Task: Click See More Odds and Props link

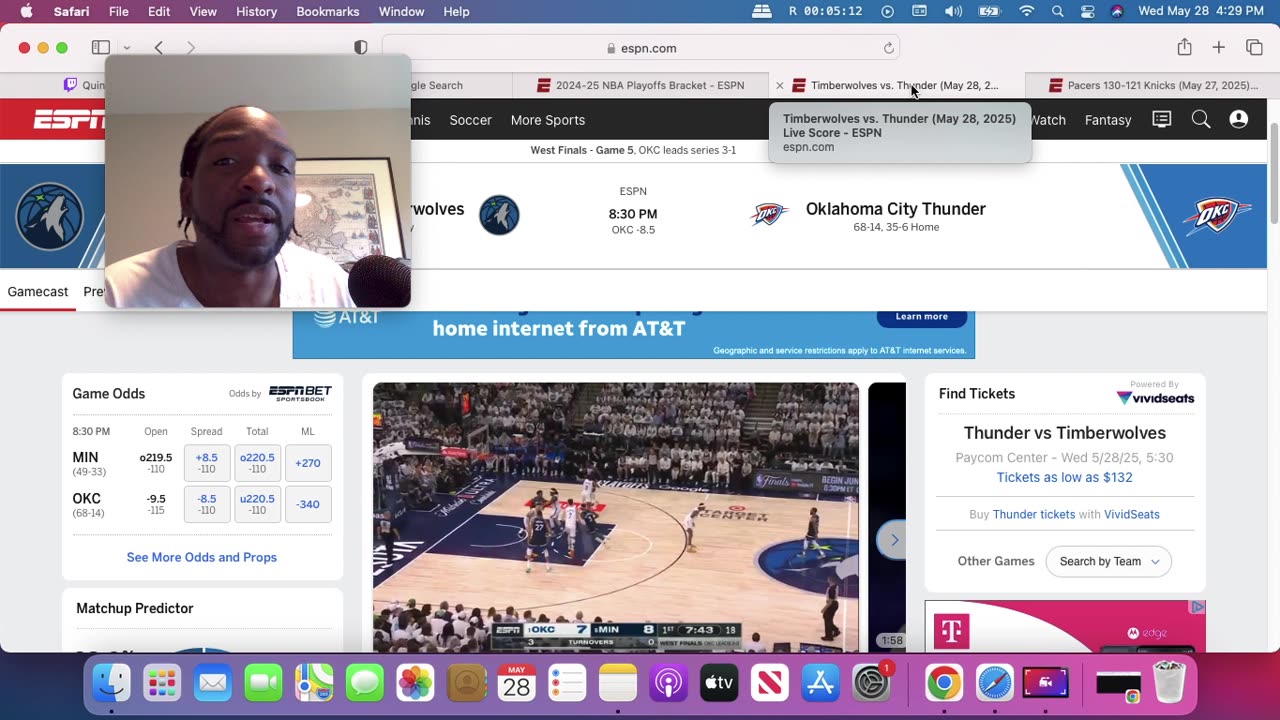Action: tap(202, 557)
